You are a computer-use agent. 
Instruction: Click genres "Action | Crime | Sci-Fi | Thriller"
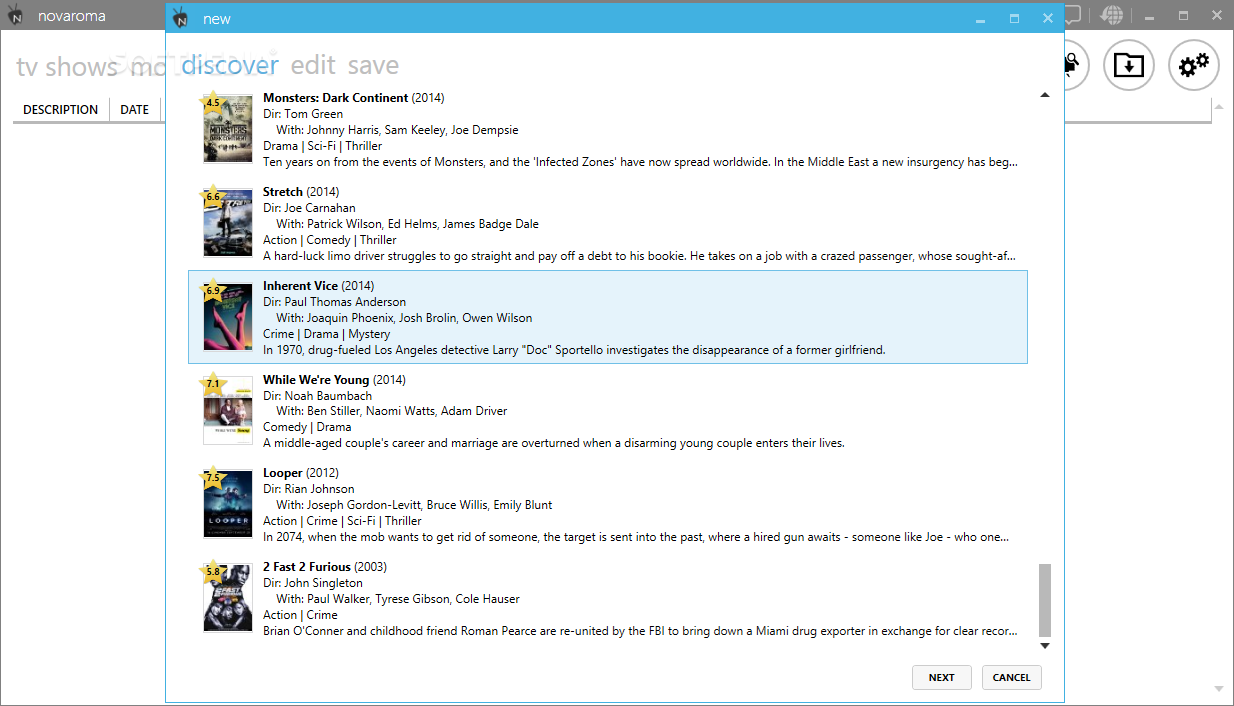[342, 521]
